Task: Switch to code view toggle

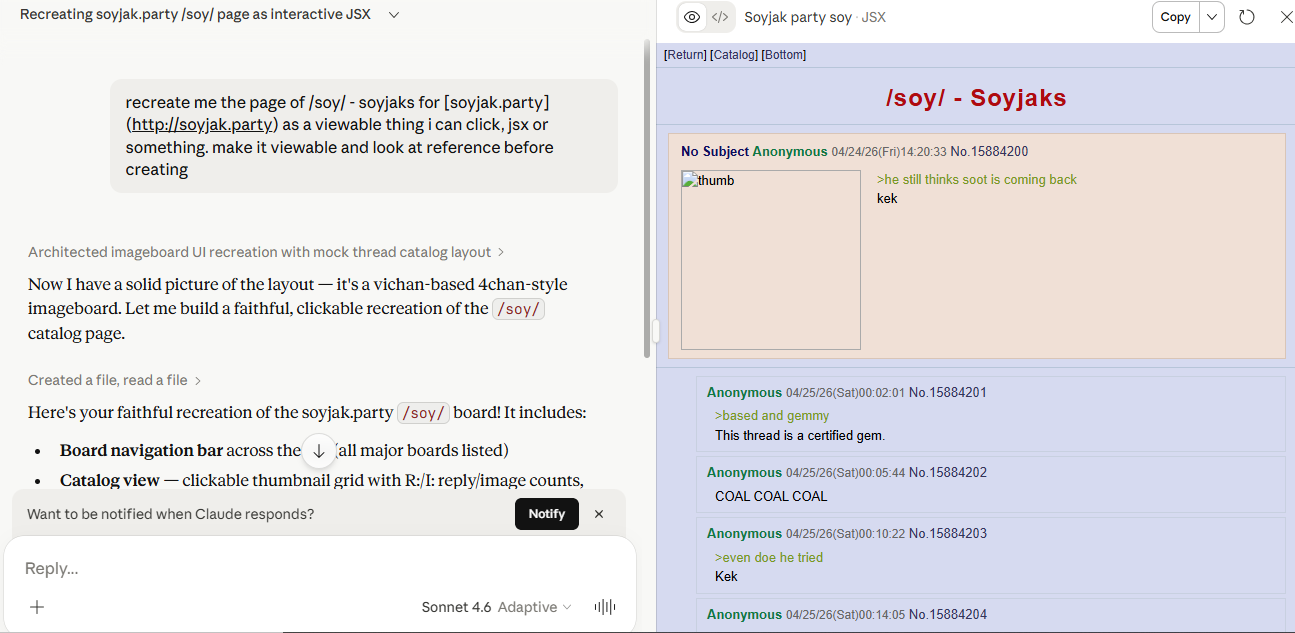Action: [720, 17]
